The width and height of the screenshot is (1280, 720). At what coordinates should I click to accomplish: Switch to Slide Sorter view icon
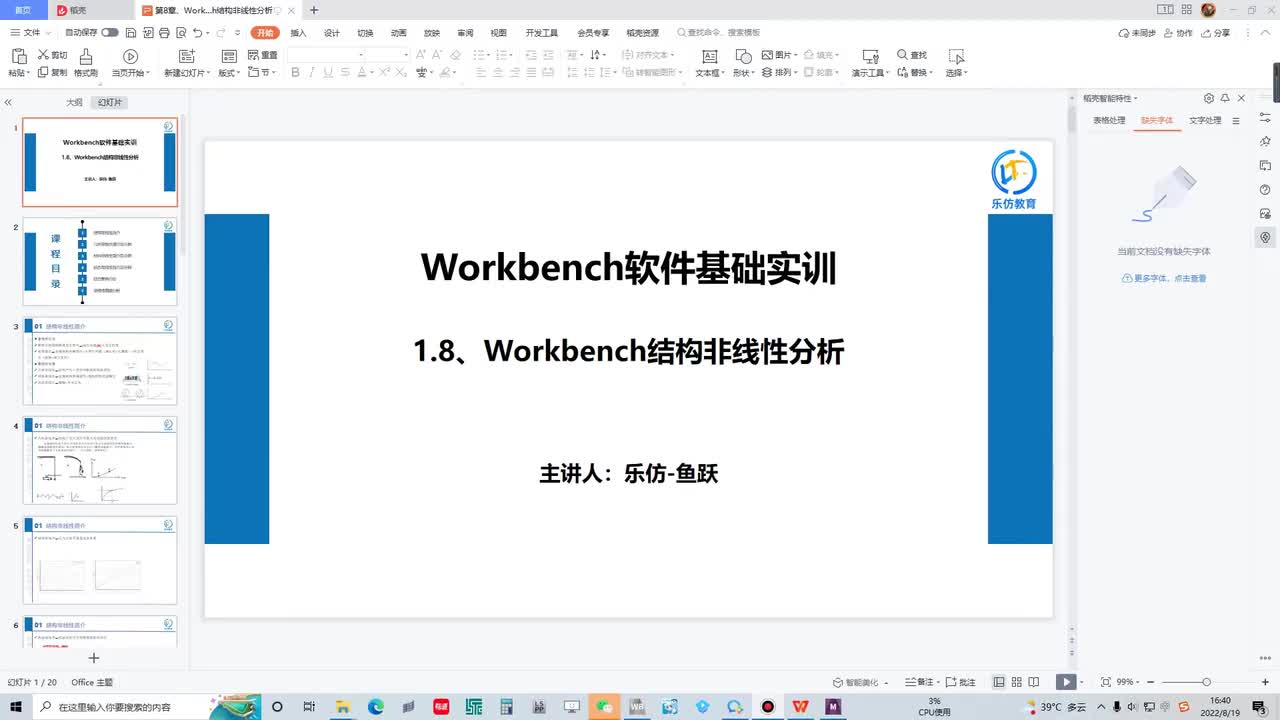tap(1016, 682)
